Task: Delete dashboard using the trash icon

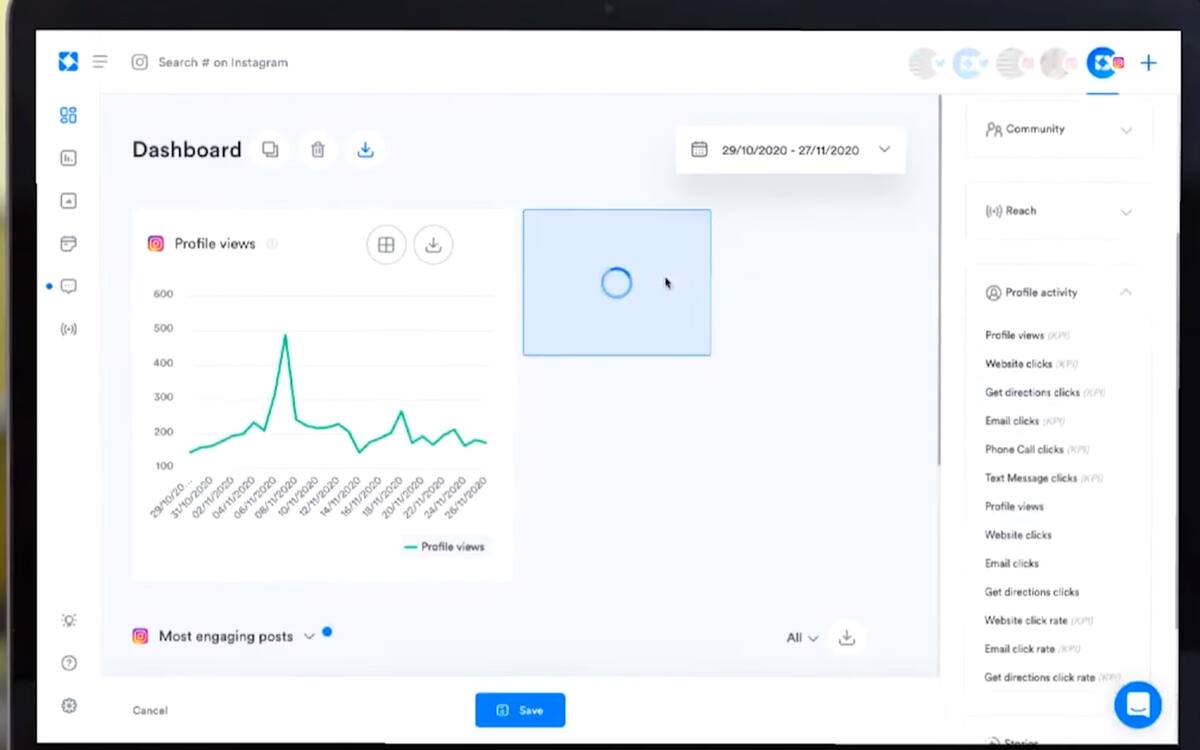Action: click(318, 149)
